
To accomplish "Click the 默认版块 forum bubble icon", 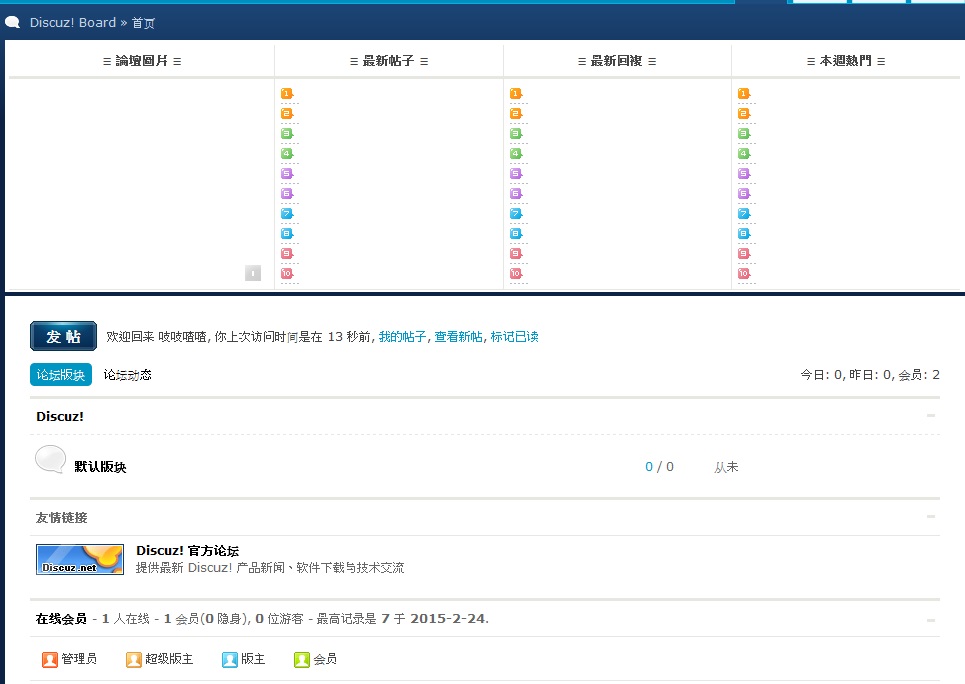I will tap(50, 459).
